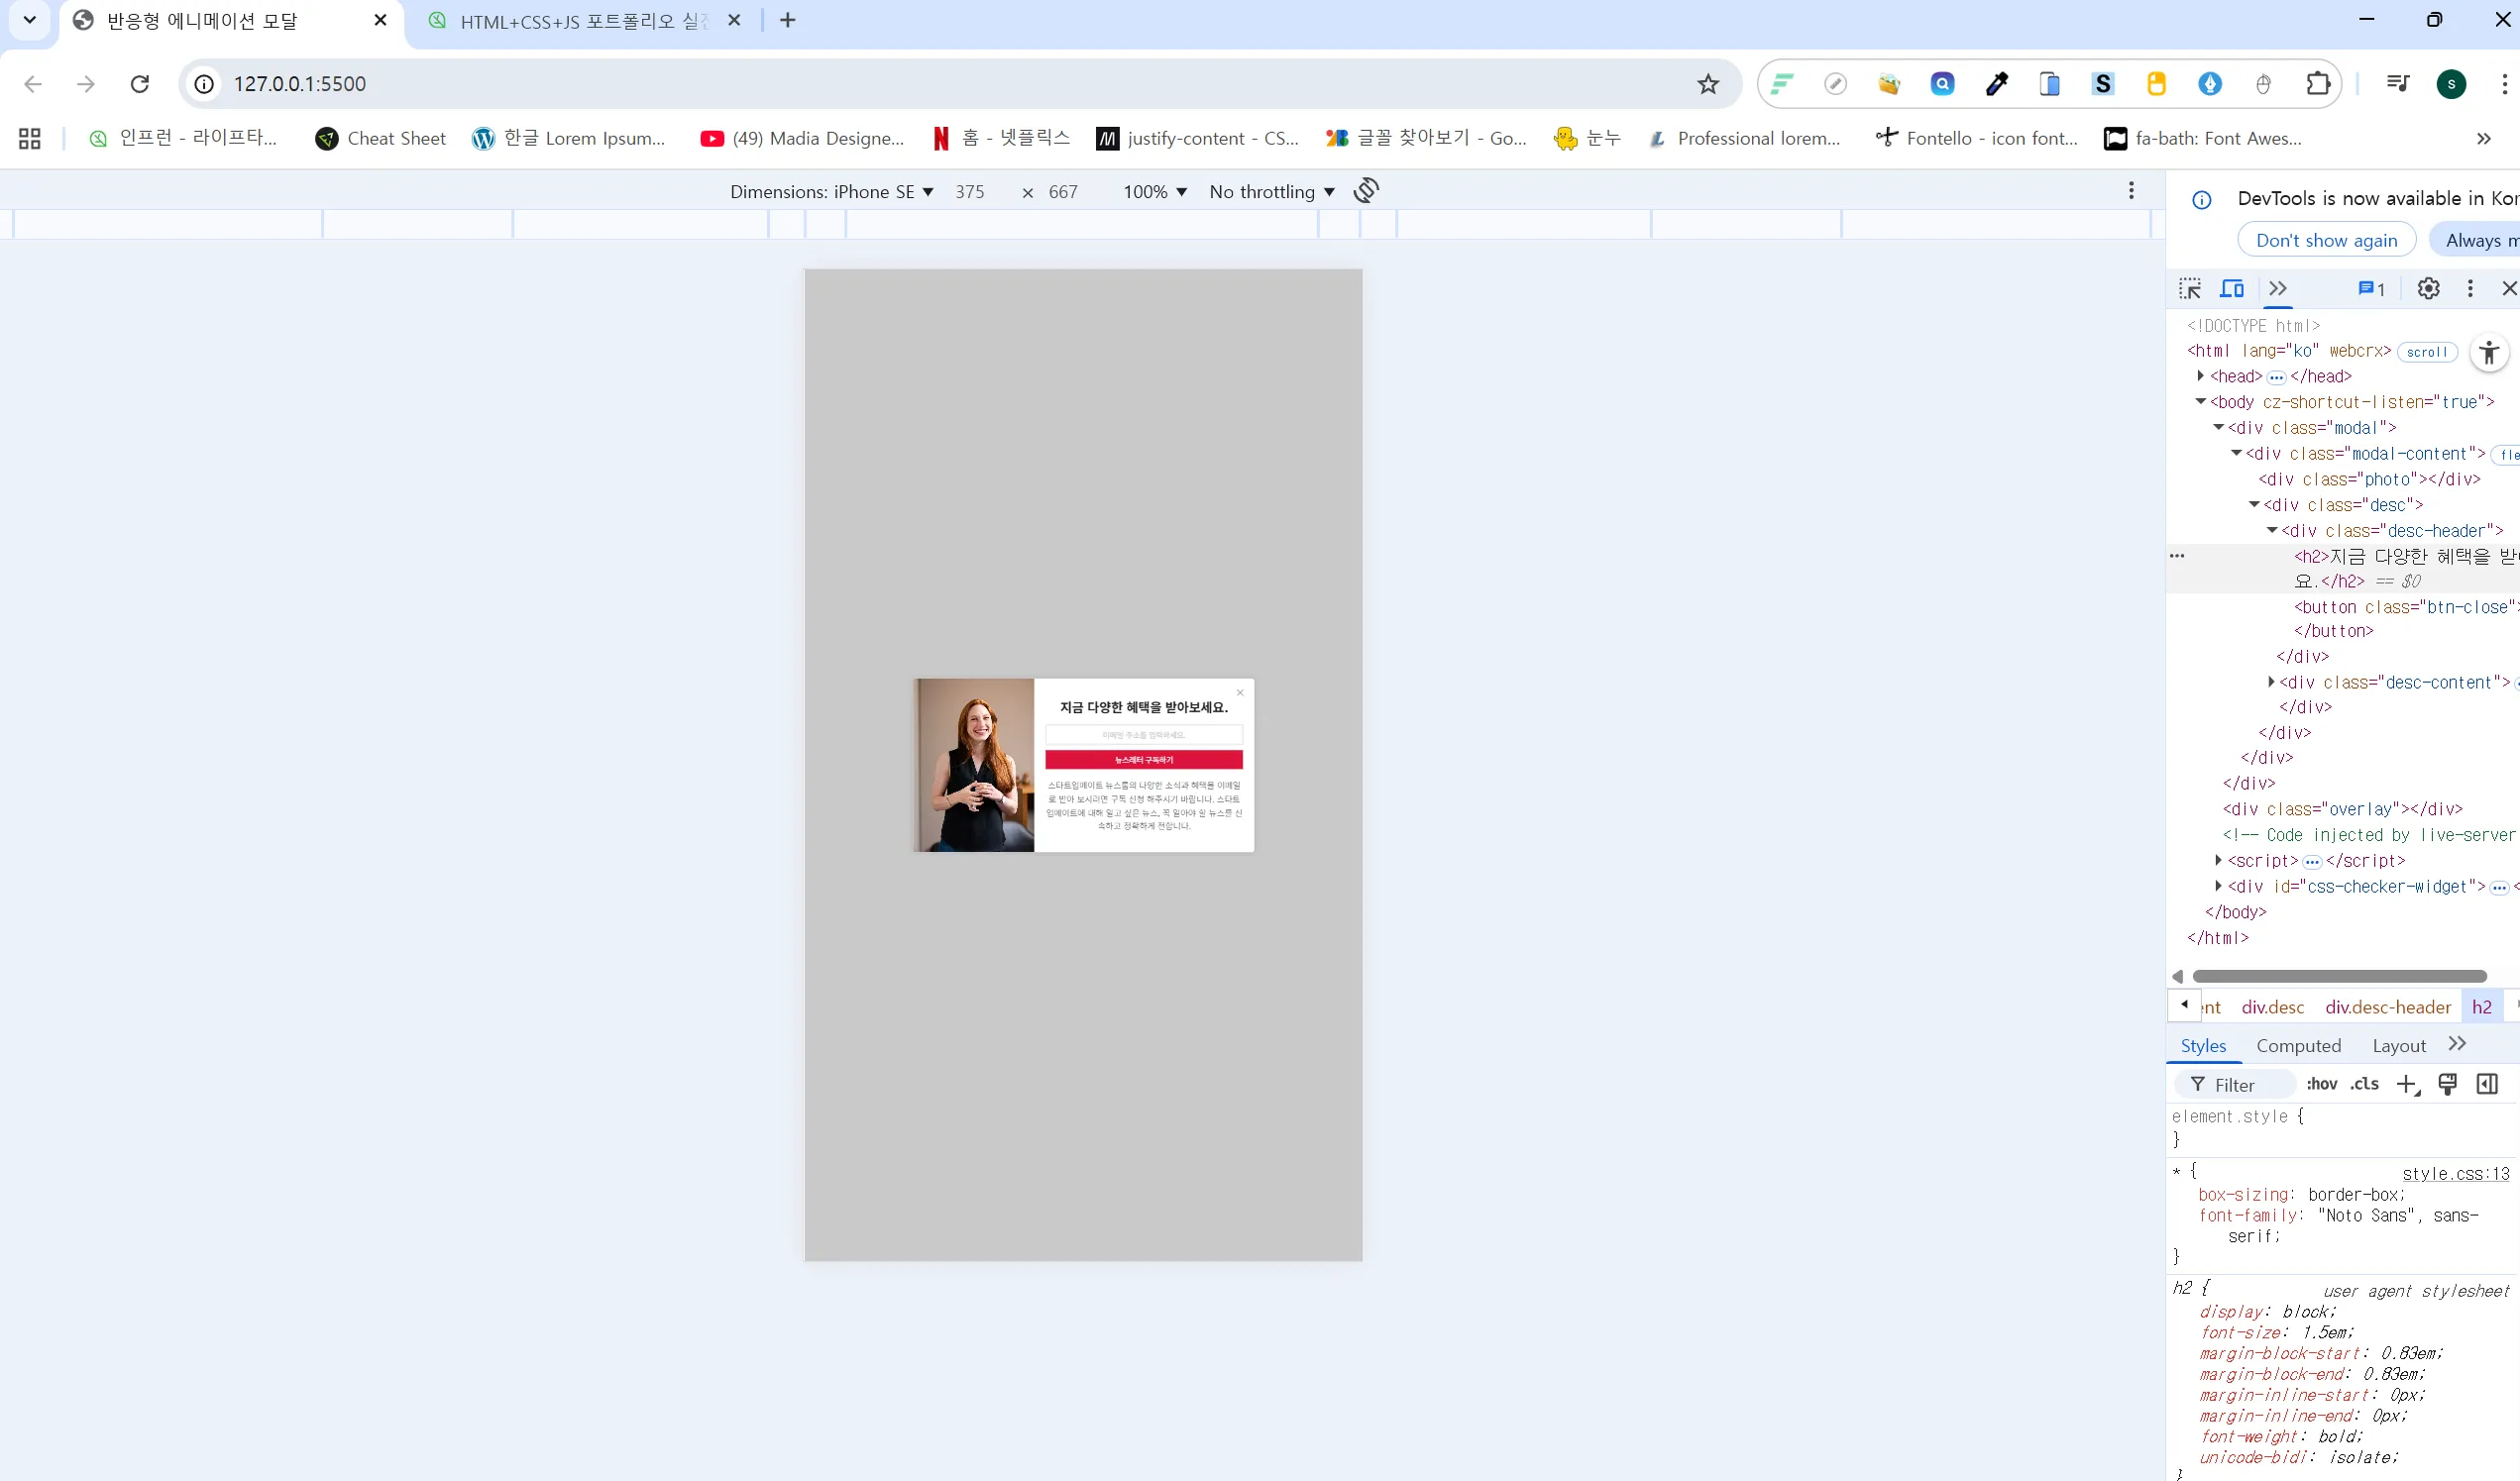Screen dimensions: 2520x1481
Task: Open the apps grid in bookmarks bar
Action: (x=30, y=139)
